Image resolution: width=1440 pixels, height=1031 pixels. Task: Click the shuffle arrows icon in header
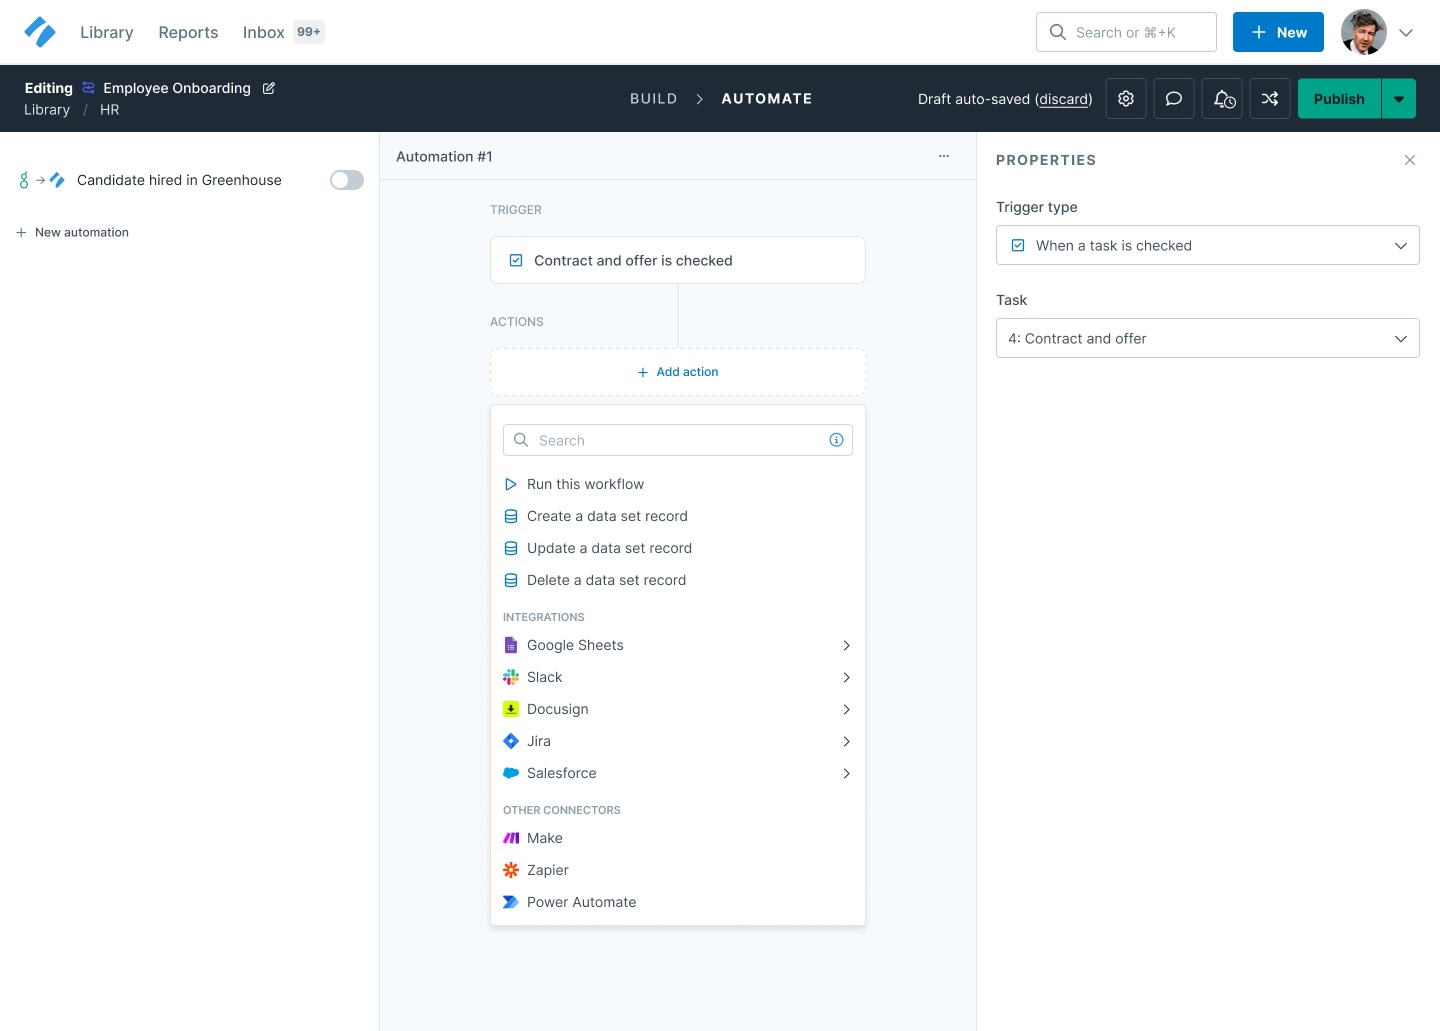click(x=1270, y=99)
